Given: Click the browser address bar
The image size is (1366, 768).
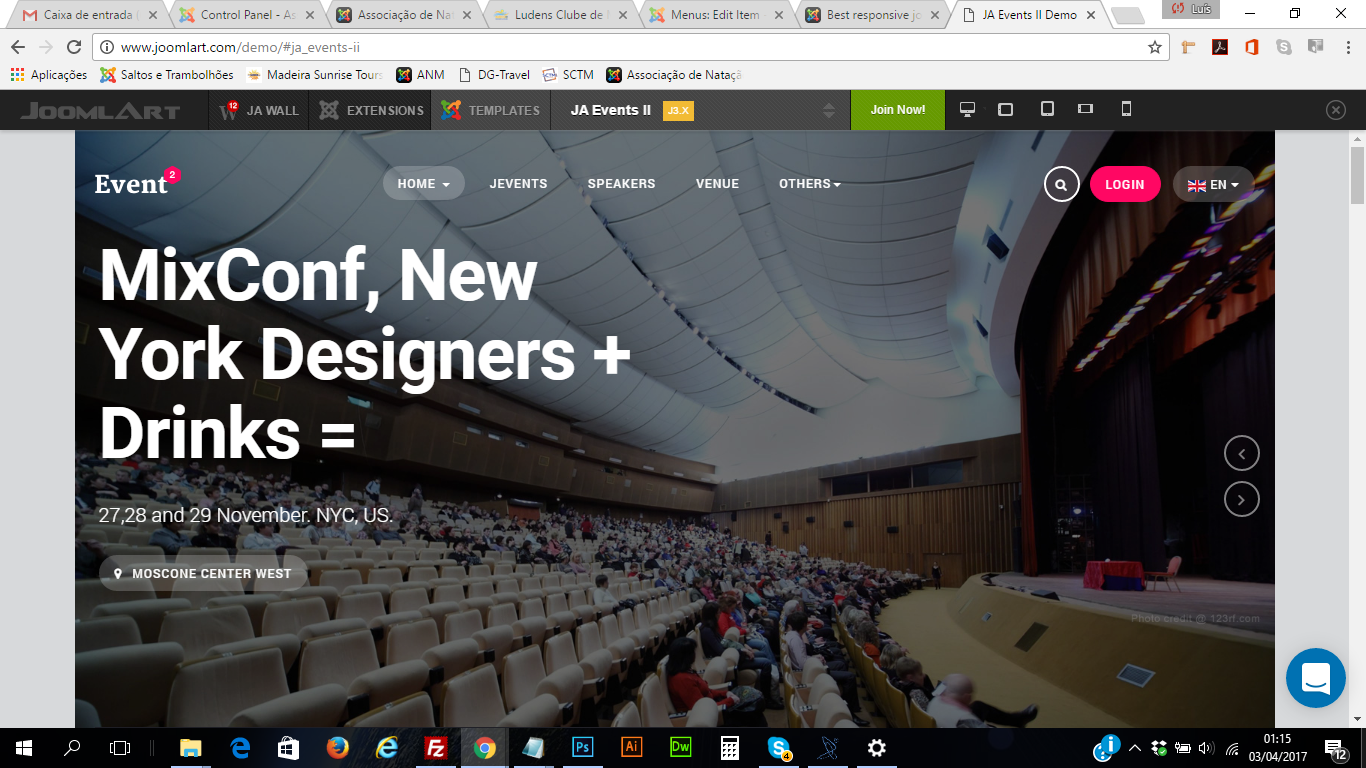Looking at the screenshot, I should point(630,47).
